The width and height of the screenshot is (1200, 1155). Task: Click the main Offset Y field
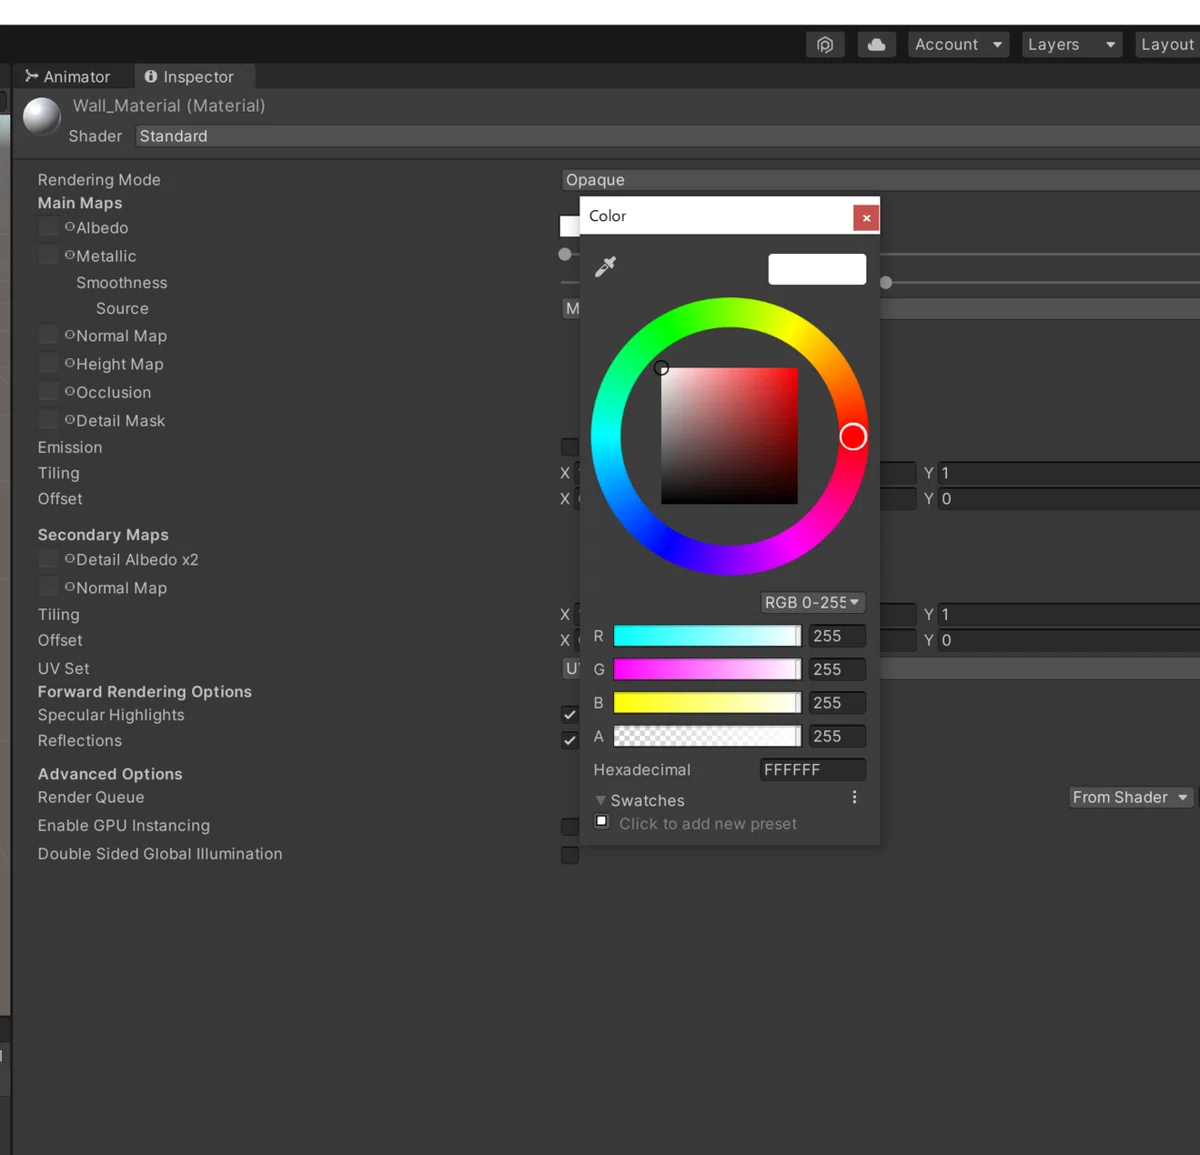pyautogui.click(x=1068, y=499)
